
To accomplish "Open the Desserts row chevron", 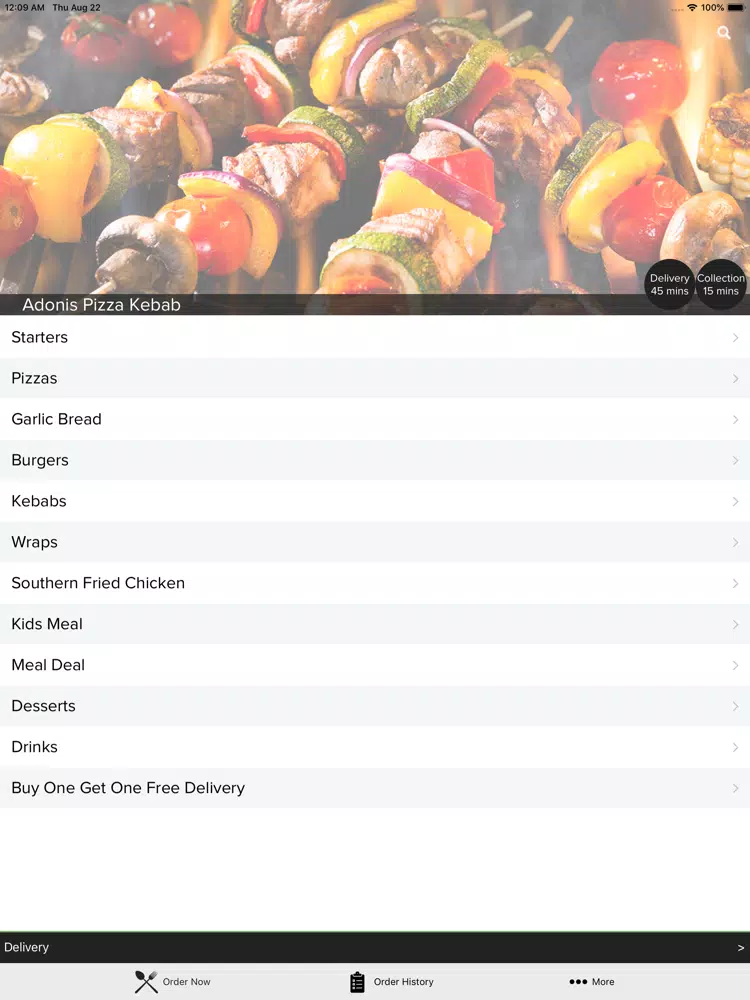I will [735, 706].
